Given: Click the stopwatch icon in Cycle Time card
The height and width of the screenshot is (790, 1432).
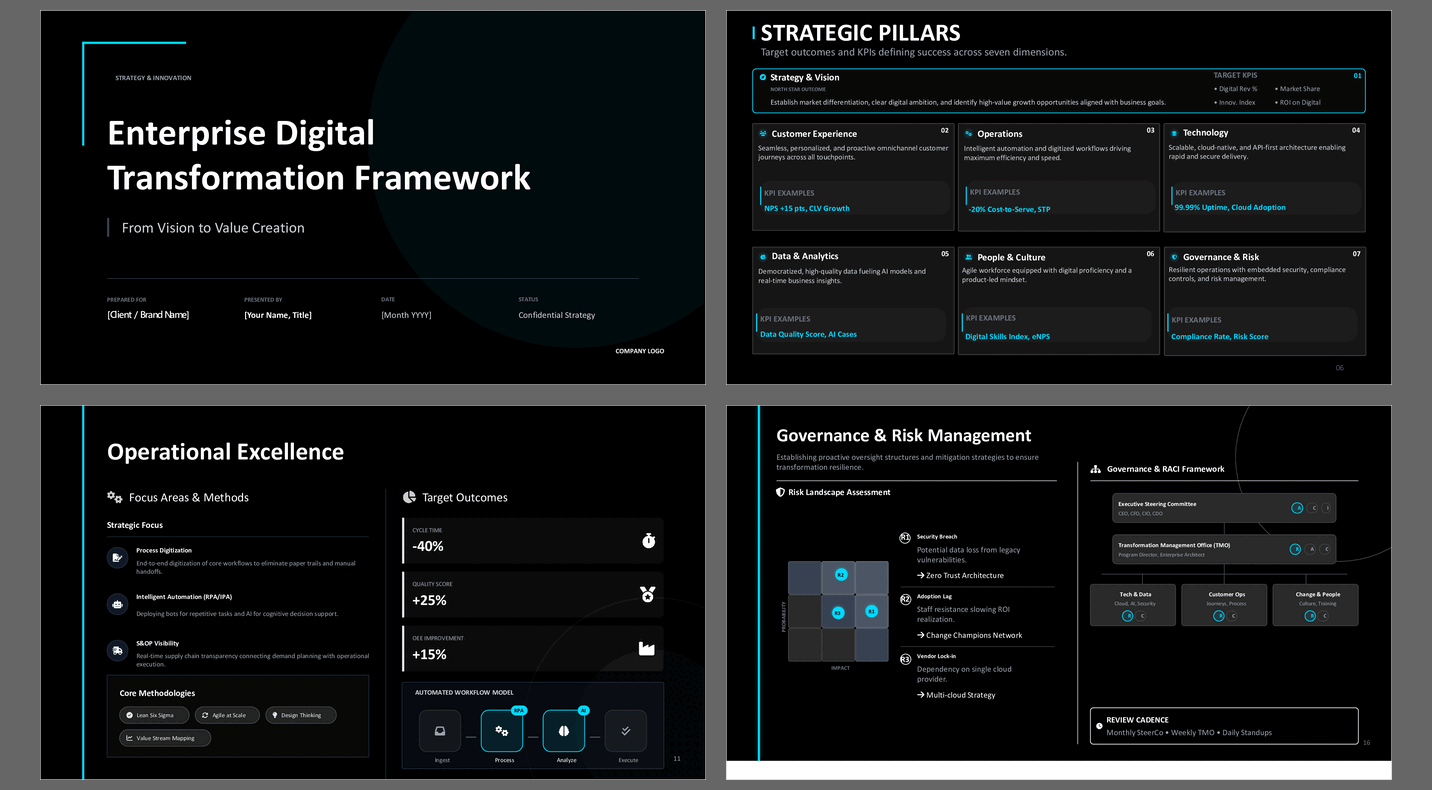Looking at the screenshot, I should (x=648, y=541).
